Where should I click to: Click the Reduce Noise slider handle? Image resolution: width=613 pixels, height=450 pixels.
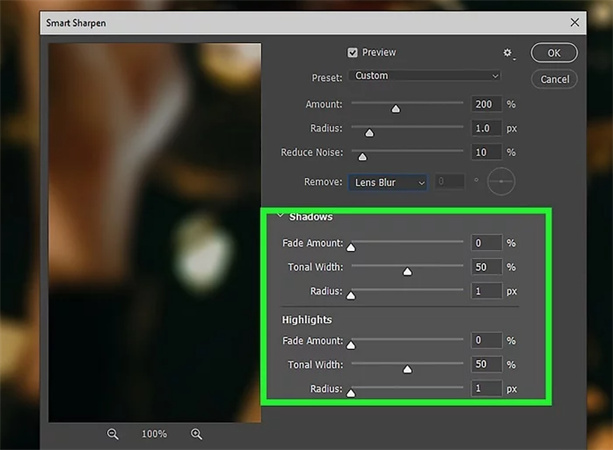(x=362, y=157)
